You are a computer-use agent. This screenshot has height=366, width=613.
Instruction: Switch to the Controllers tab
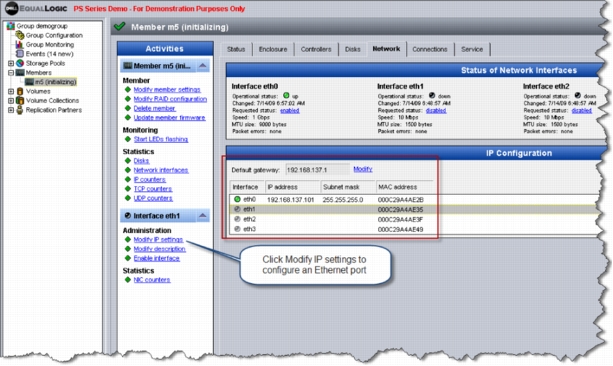pyautogui.click(x=316, y=49)
